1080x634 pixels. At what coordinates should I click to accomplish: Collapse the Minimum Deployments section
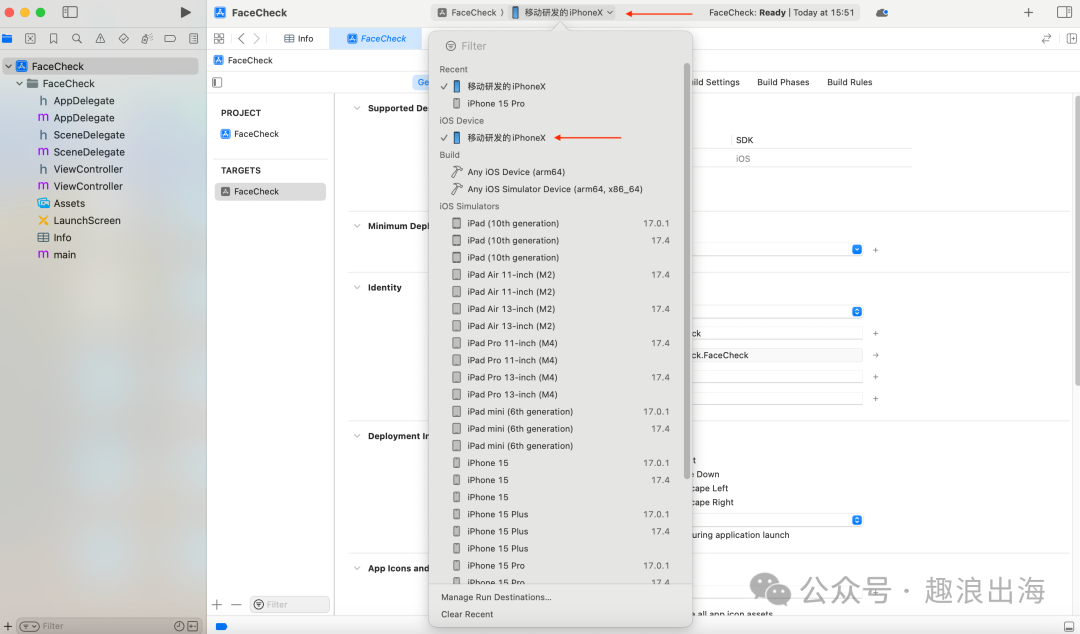point(357,226)
